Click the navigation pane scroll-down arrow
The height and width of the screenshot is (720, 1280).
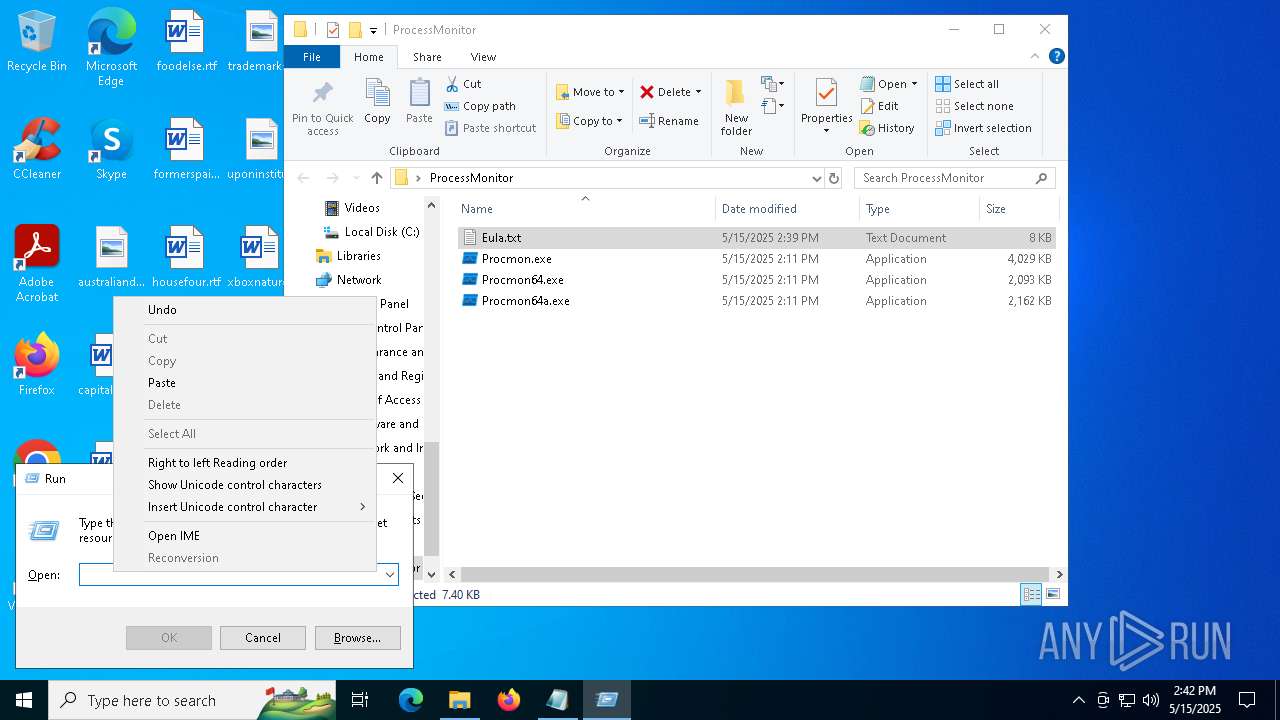432,574
